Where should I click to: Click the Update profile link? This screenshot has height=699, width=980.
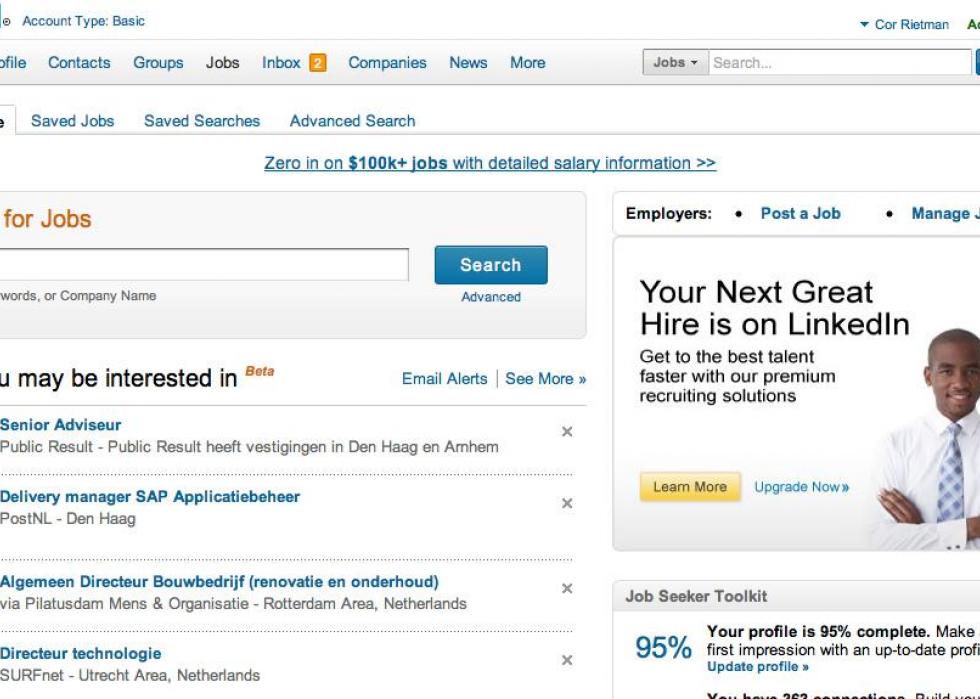[758, 666]
